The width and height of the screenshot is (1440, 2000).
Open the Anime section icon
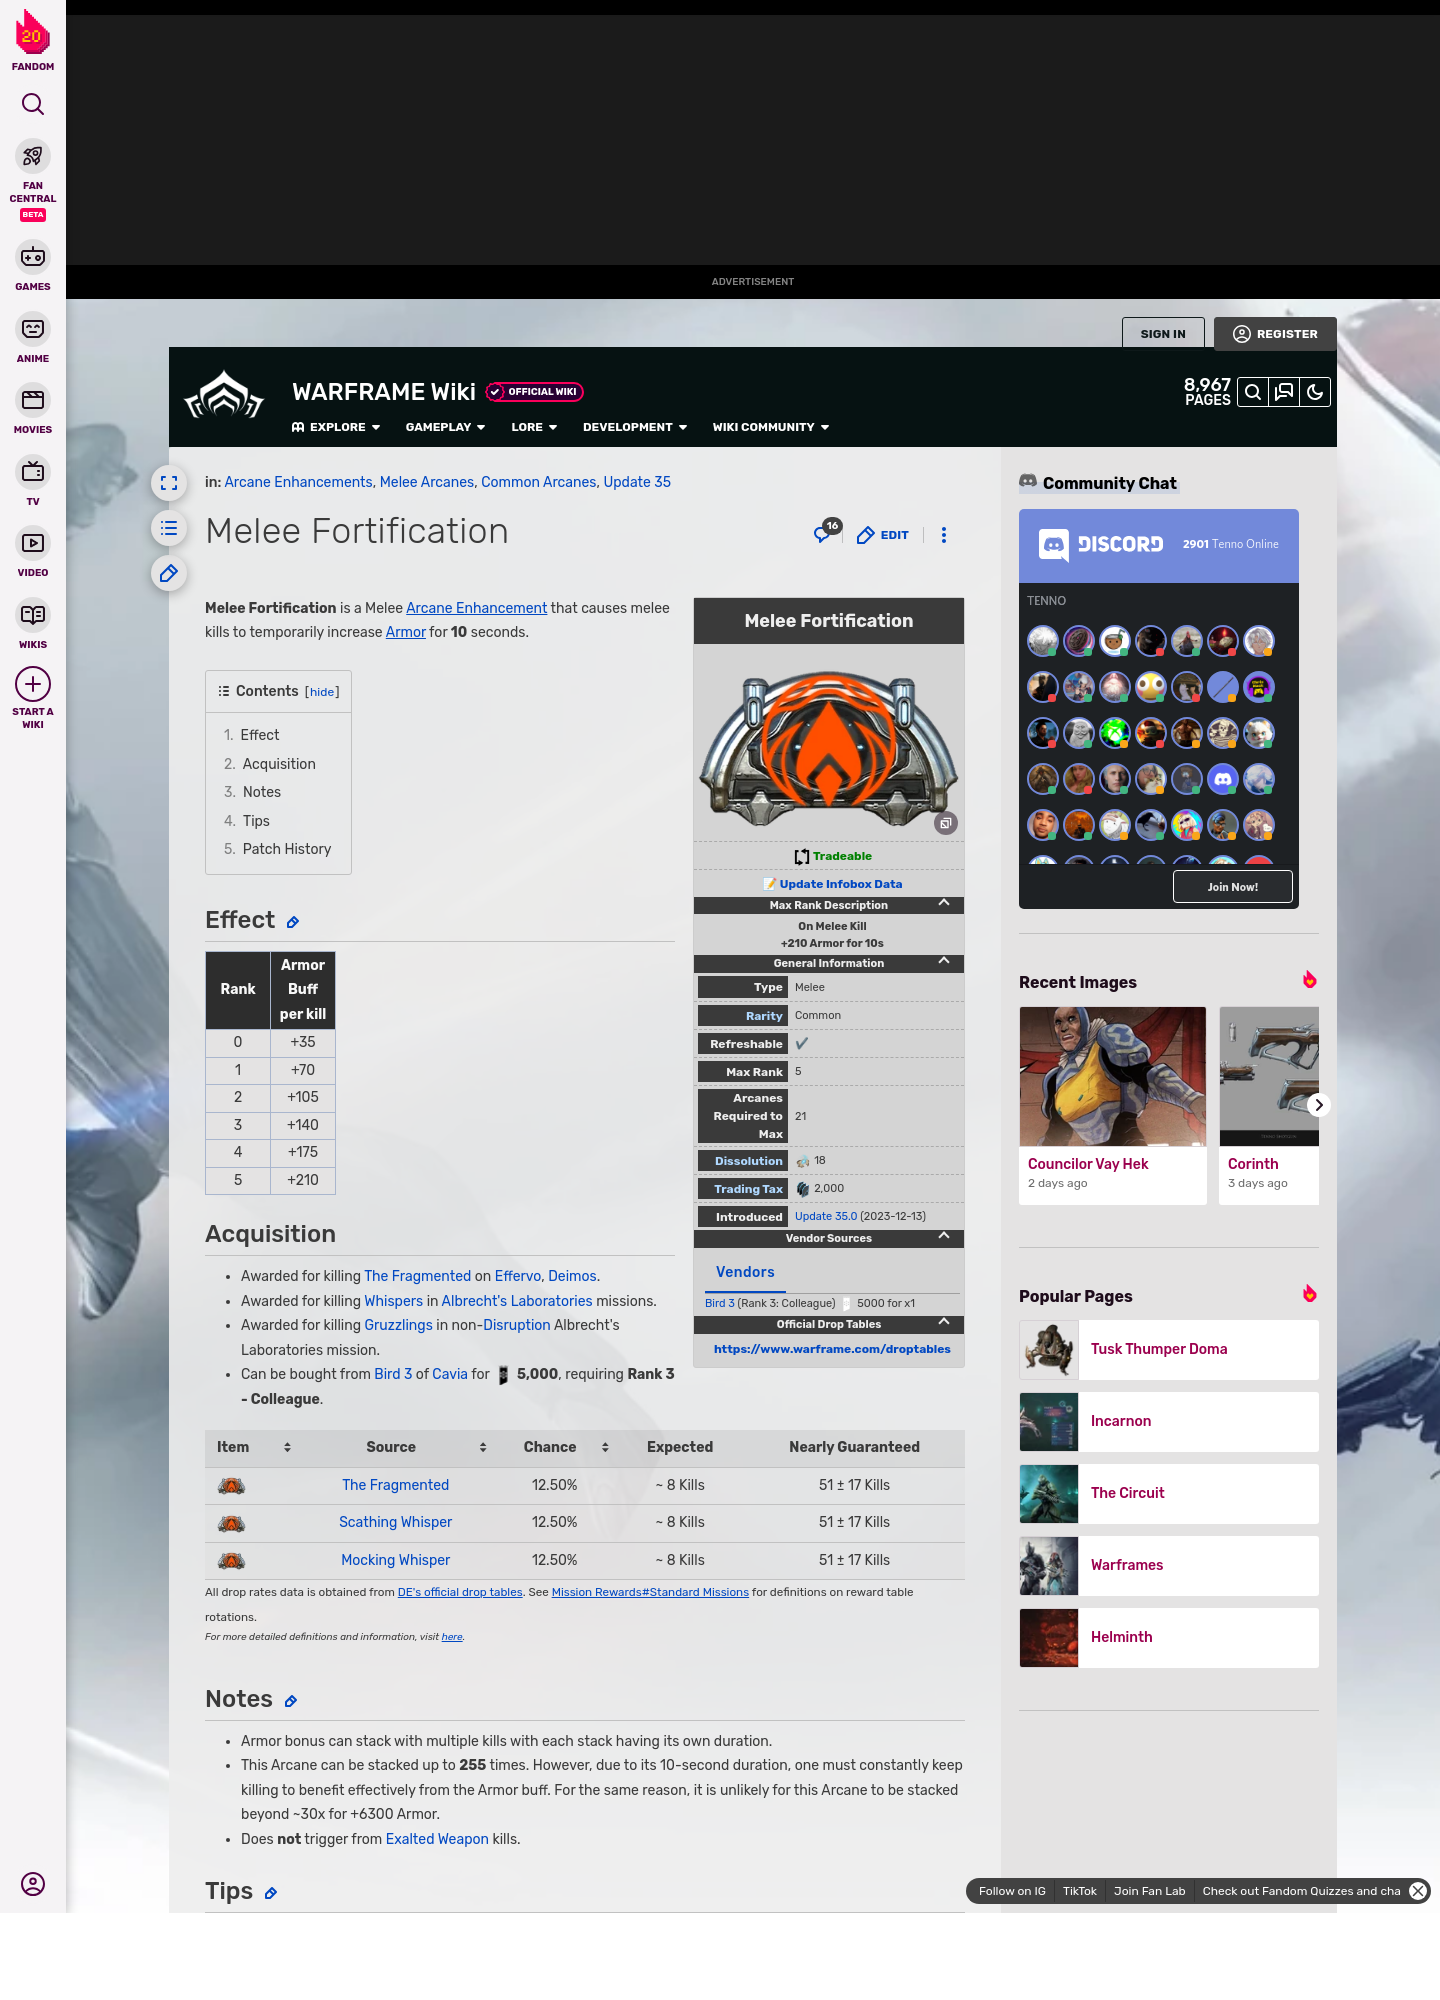coord(33,329)
